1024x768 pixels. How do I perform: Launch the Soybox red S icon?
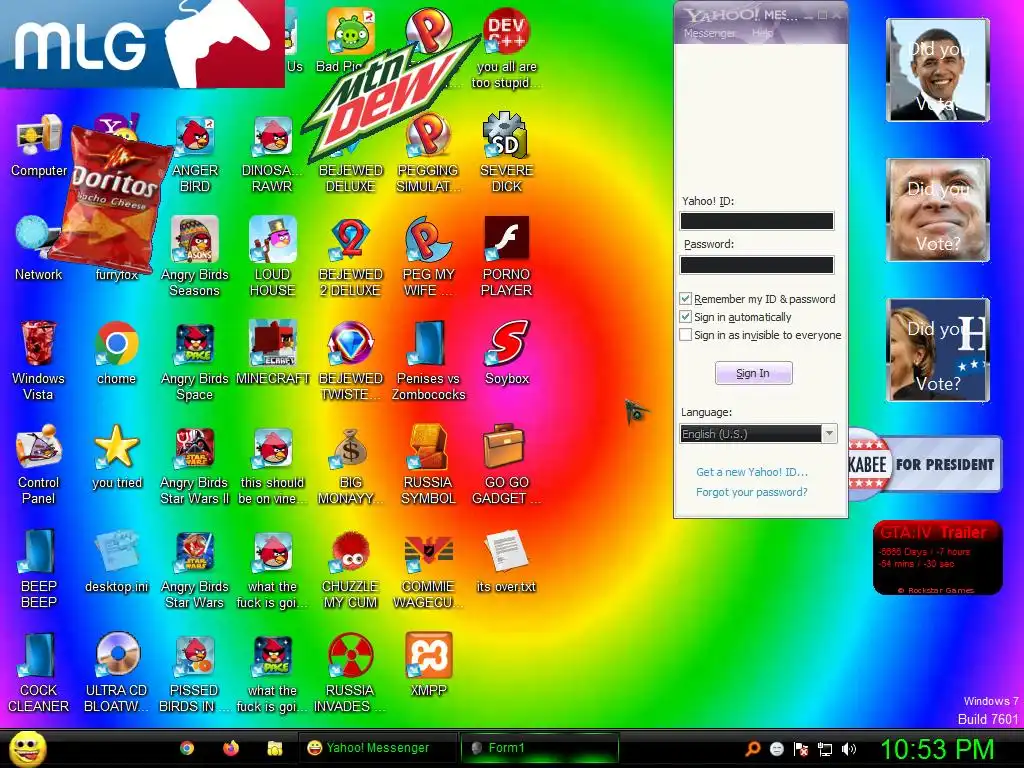(x=507, y=353)
